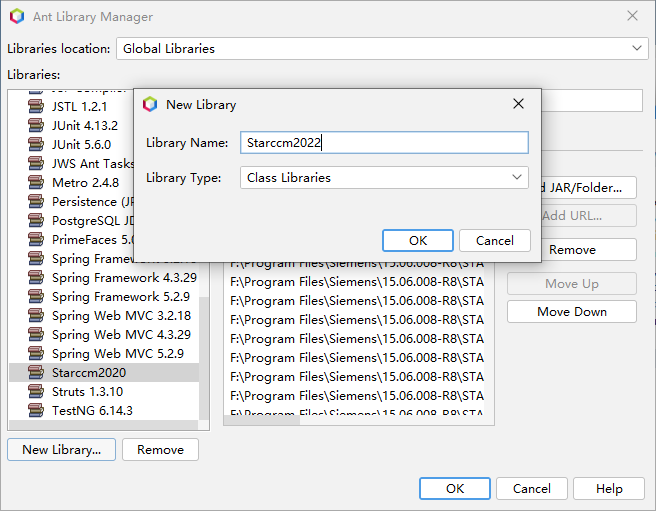Select Spring Framework 5.2.9 library
This screenshot has width=656, height=511.
(121, 296)
